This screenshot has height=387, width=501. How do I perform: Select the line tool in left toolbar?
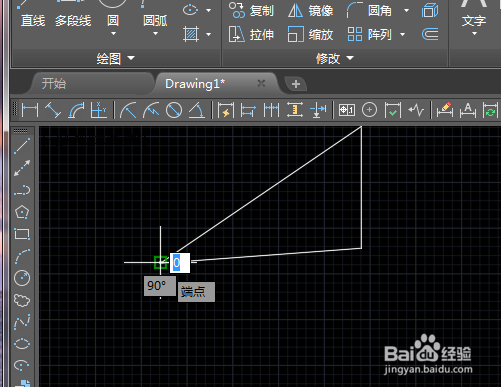(x=22, y=146)
